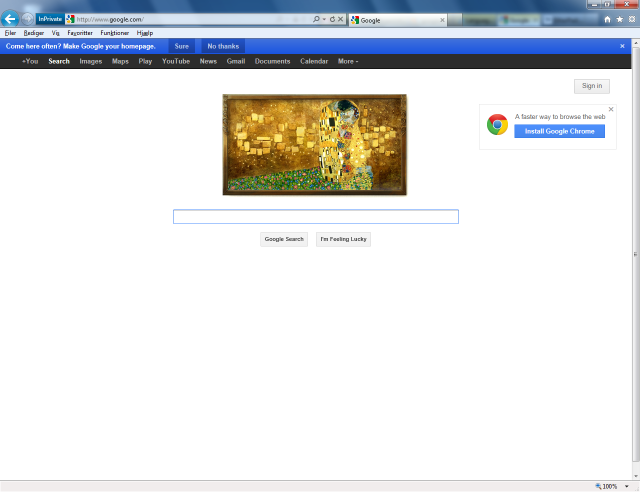This screenshot has height=492, width=640.
Task: Dismiss the blue homepage banner
Action: (622, 46)
